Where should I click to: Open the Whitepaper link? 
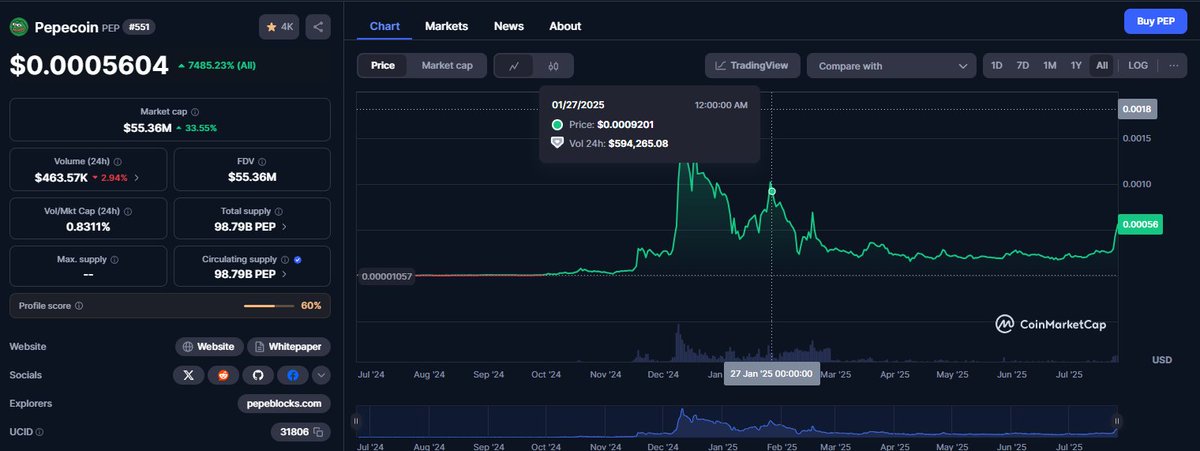pyautogui.click(x=289, y=347)
